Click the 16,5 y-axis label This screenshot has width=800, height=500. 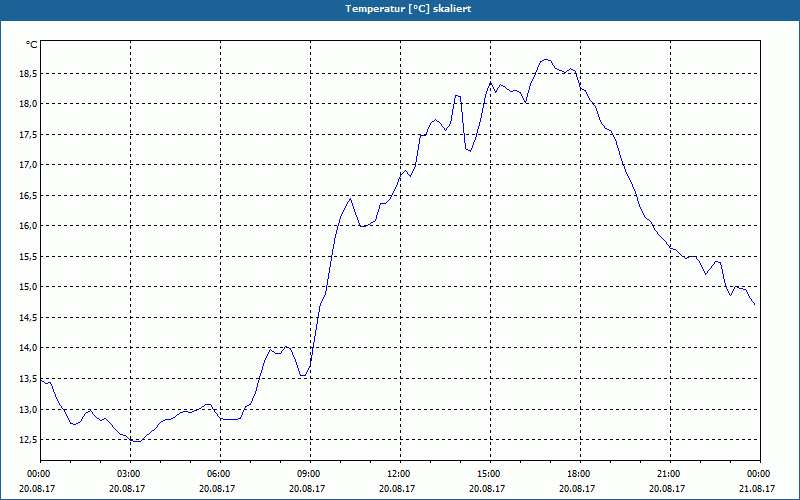pyautogui.click(x=29, y=195)
